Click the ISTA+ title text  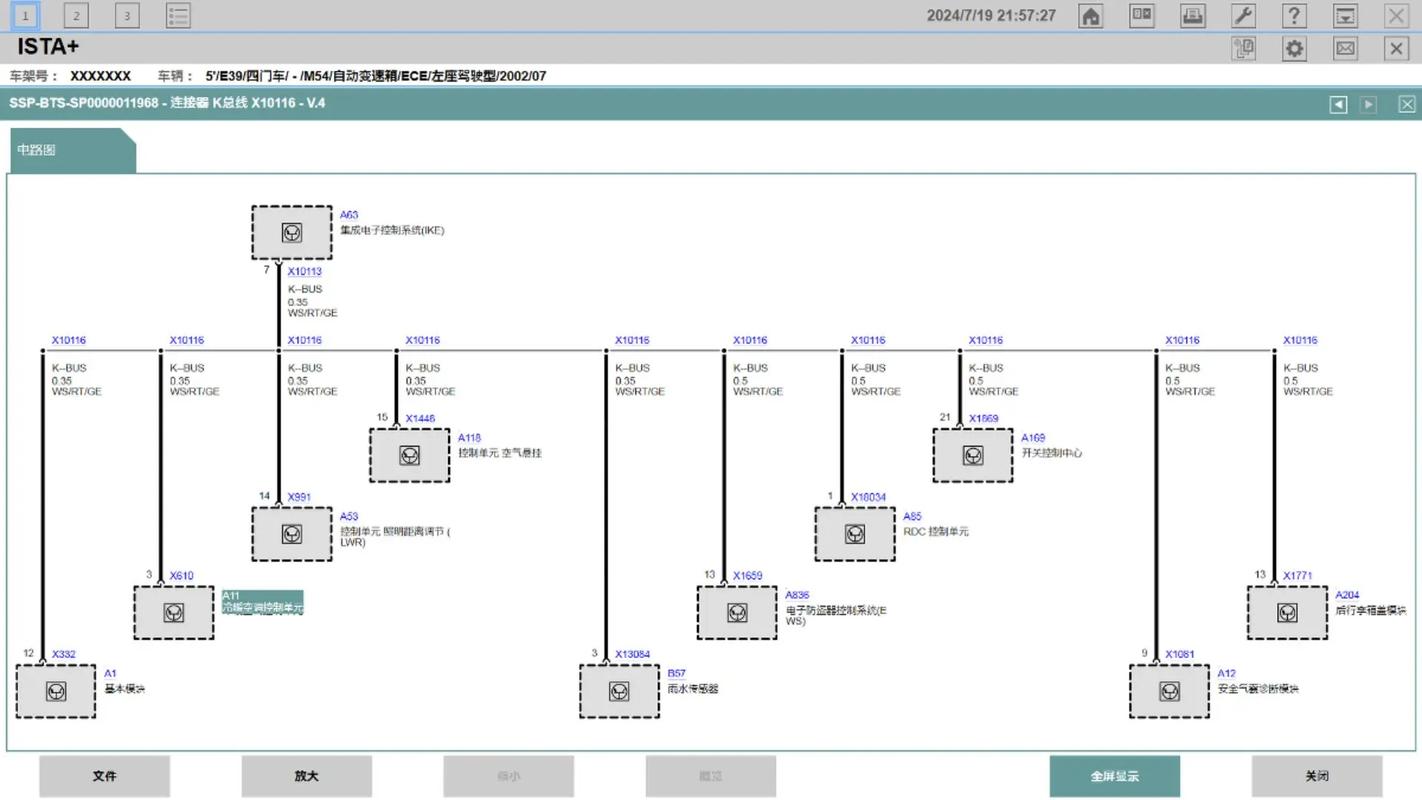tap(48, 47)
